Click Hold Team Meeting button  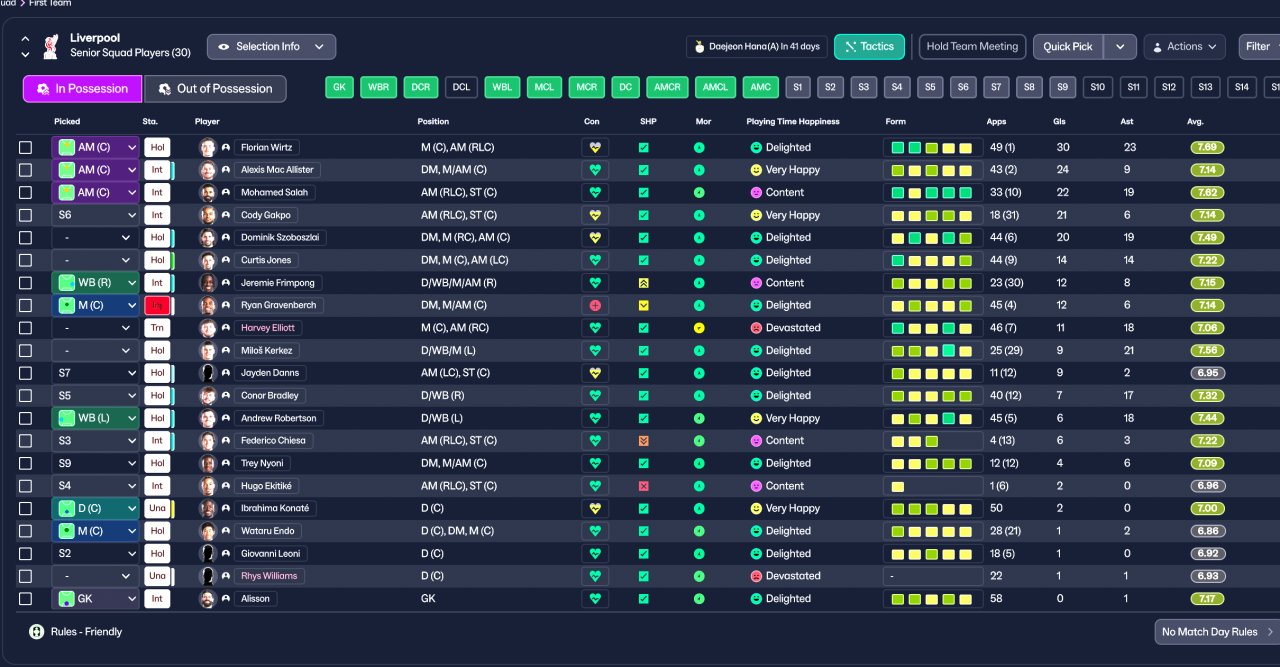(x=972, y=47)
